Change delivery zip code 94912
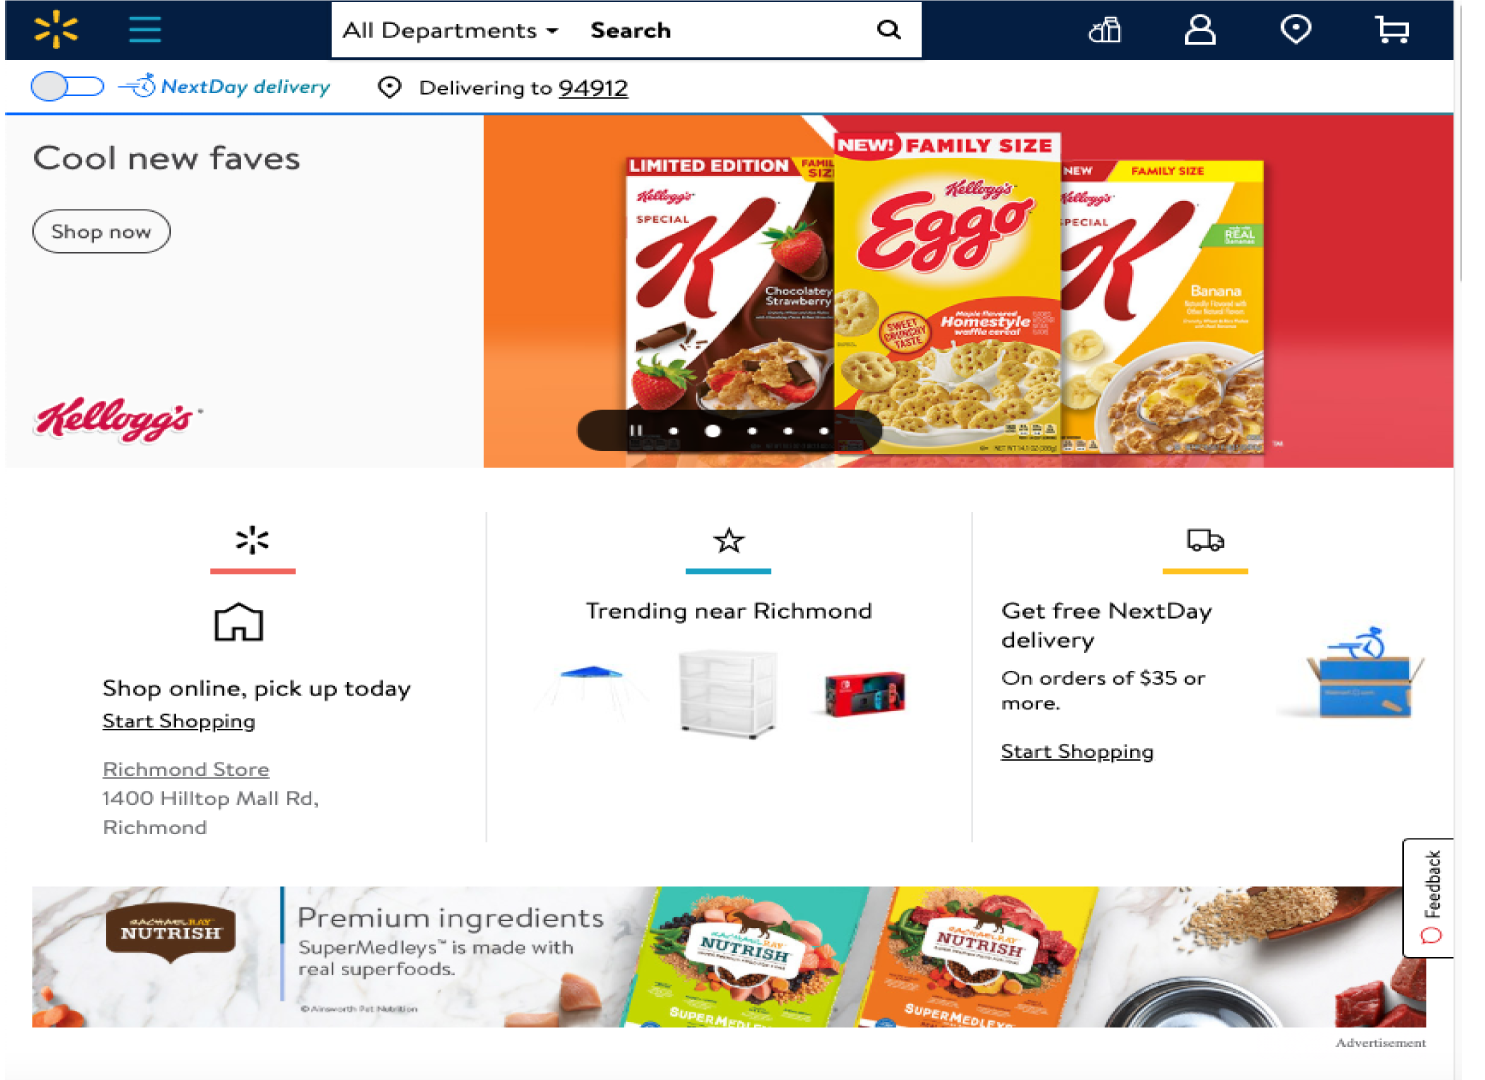Viewport: 1485px width, 1080px height. point(593,88)
